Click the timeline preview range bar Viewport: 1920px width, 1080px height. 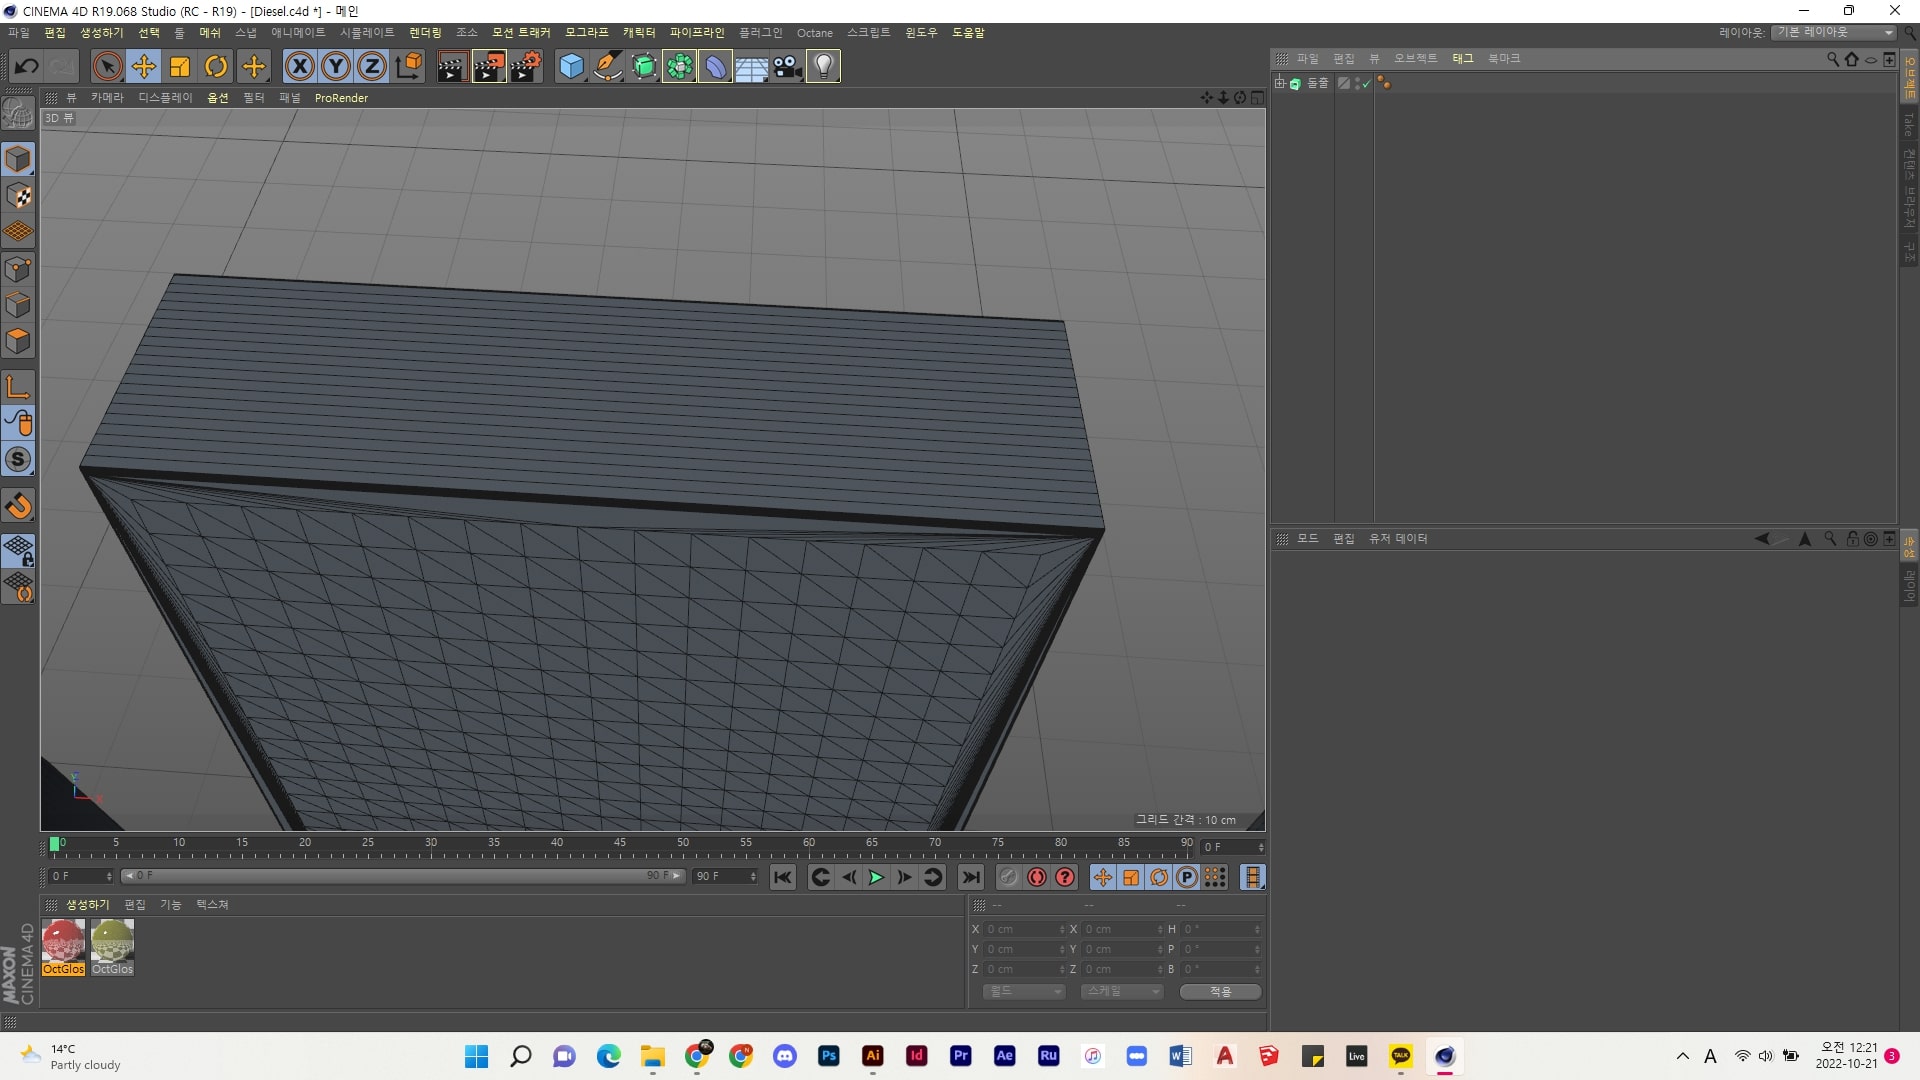point(403,876)
